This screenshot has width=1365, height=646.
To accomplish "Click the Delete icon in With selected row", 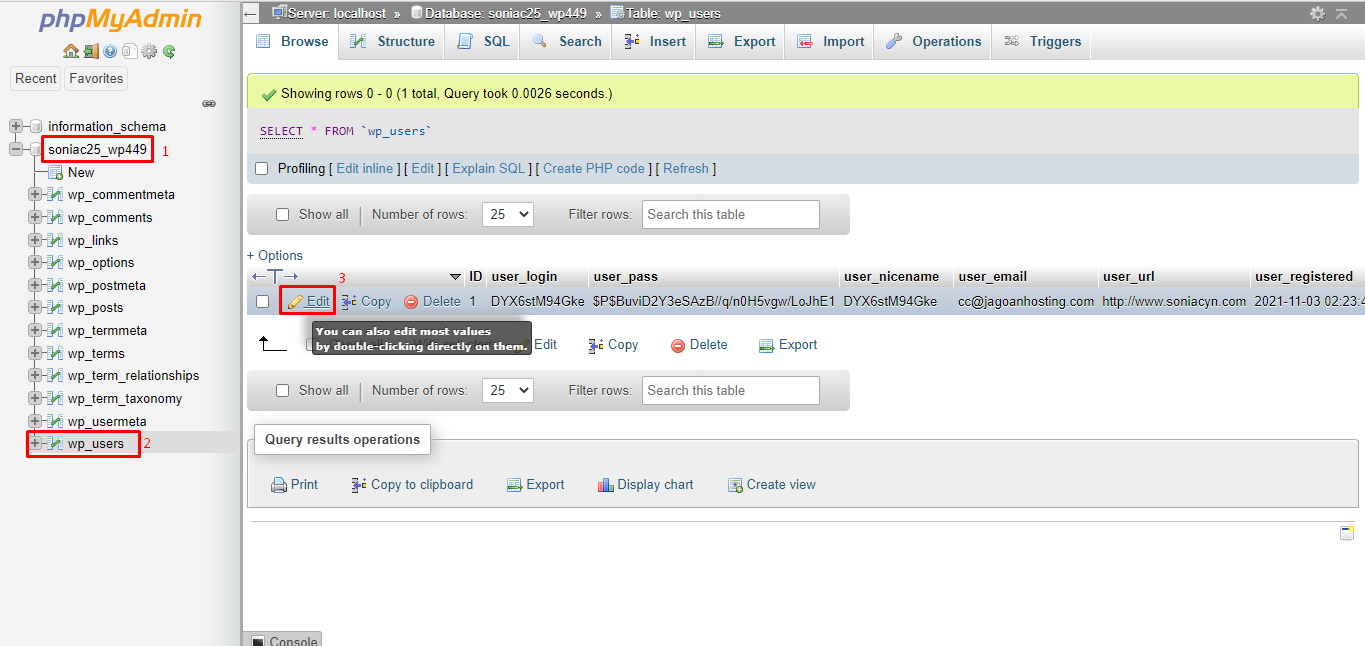I will (x=678, y=345).
